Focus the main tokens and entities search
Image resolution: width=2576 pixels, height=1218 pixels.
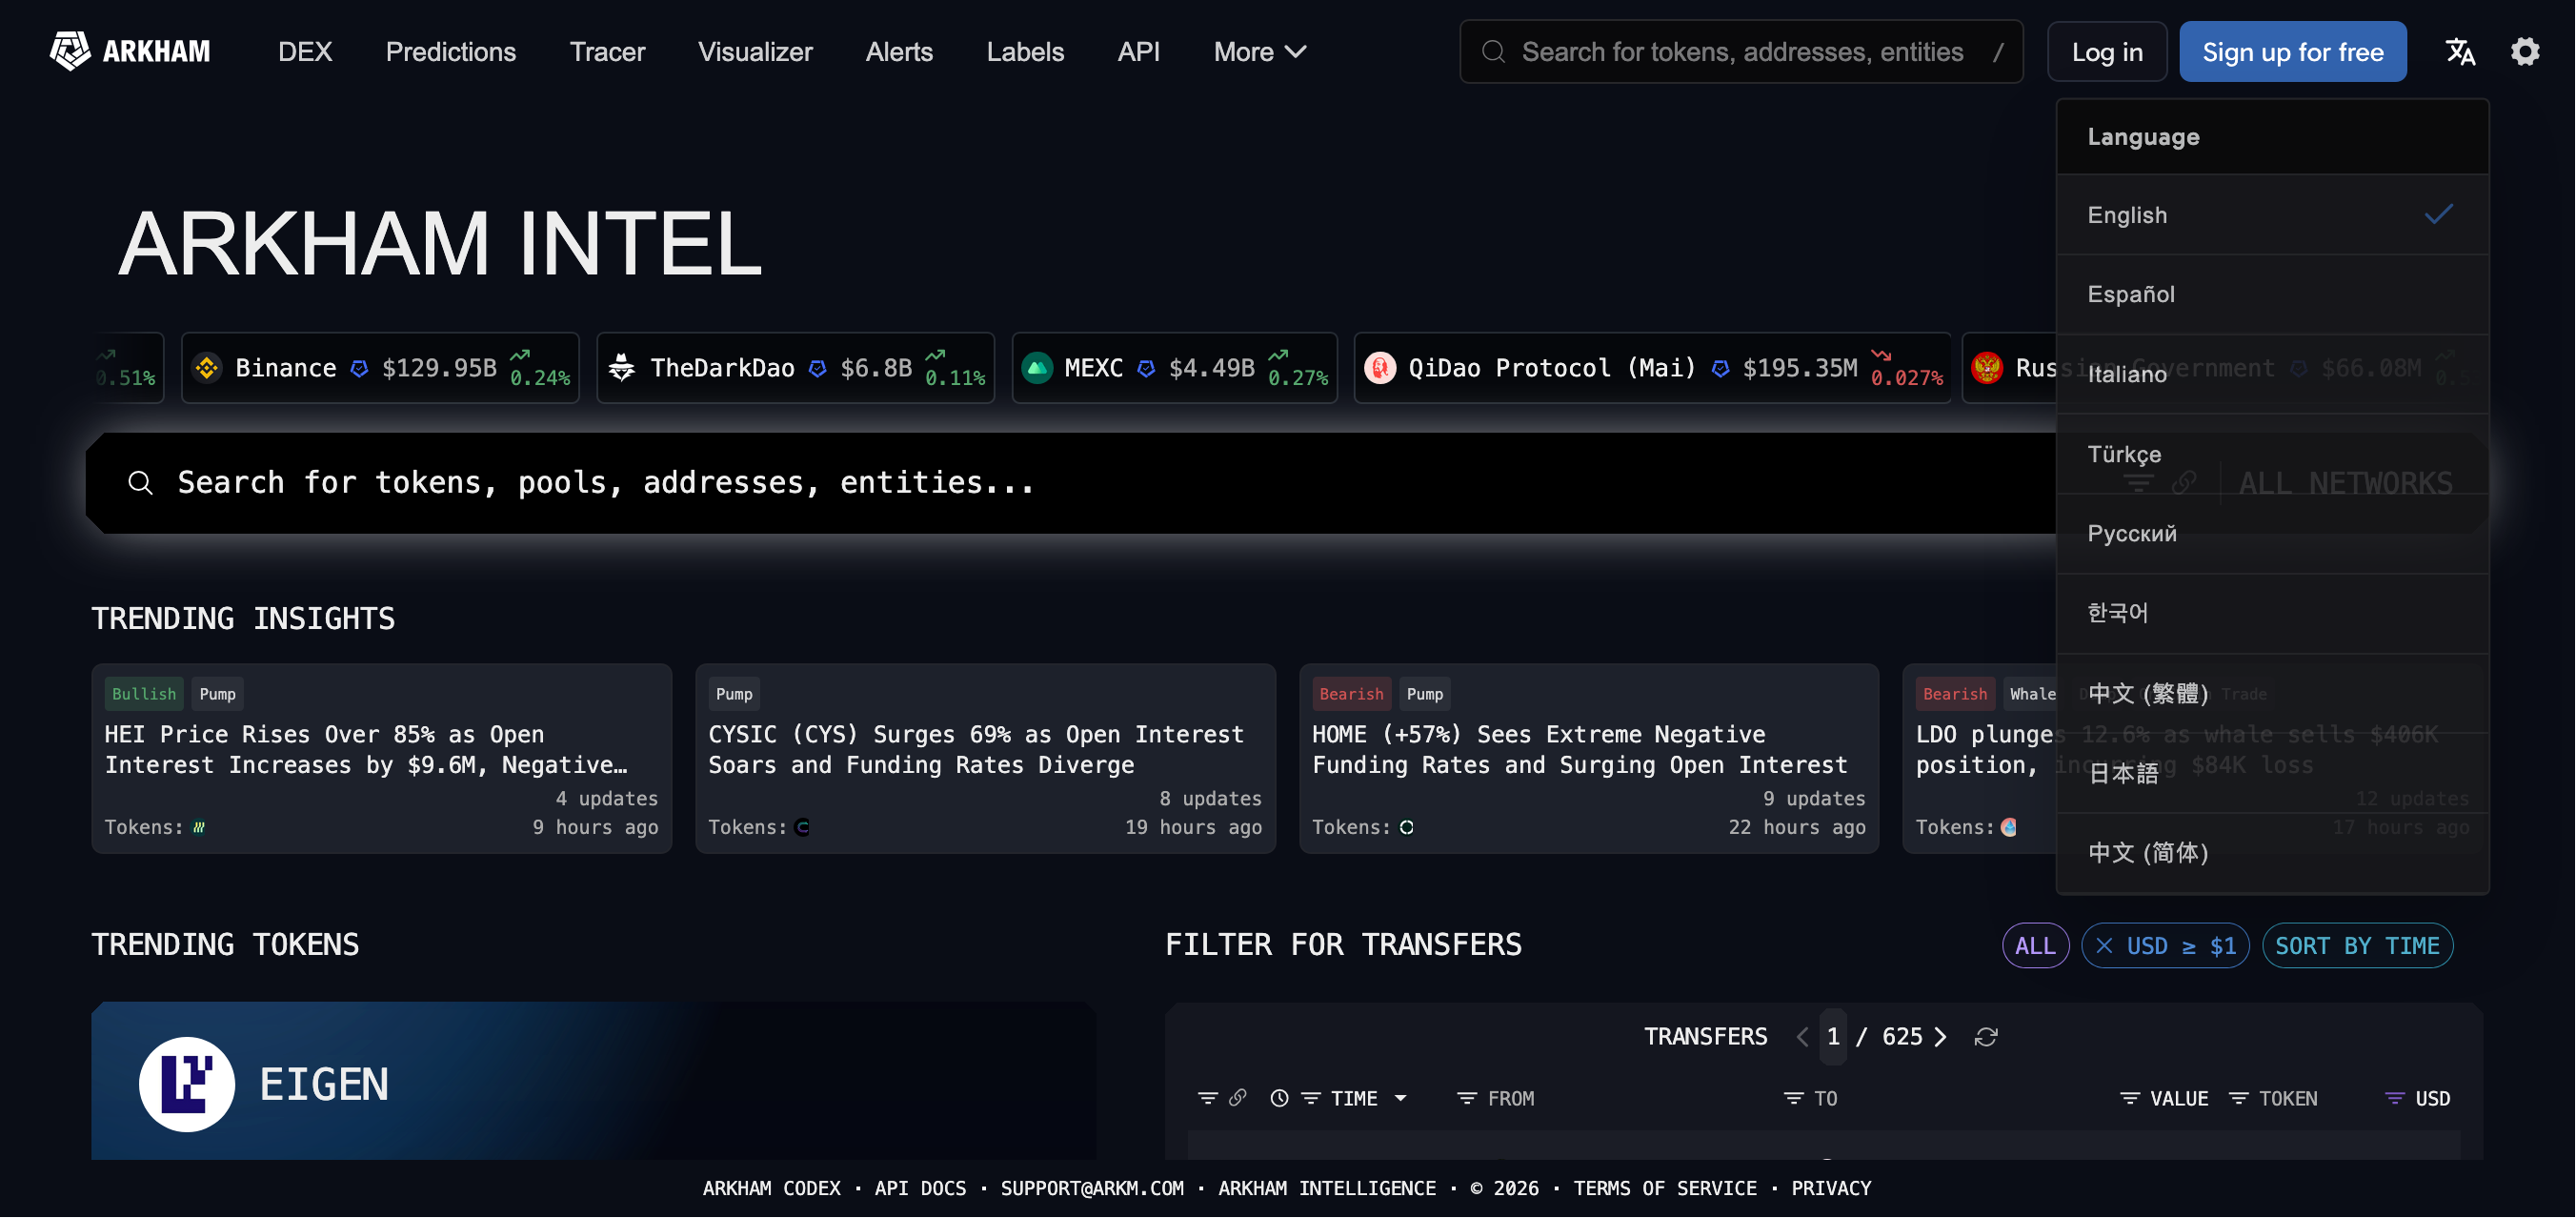[x=1070, y=483]
